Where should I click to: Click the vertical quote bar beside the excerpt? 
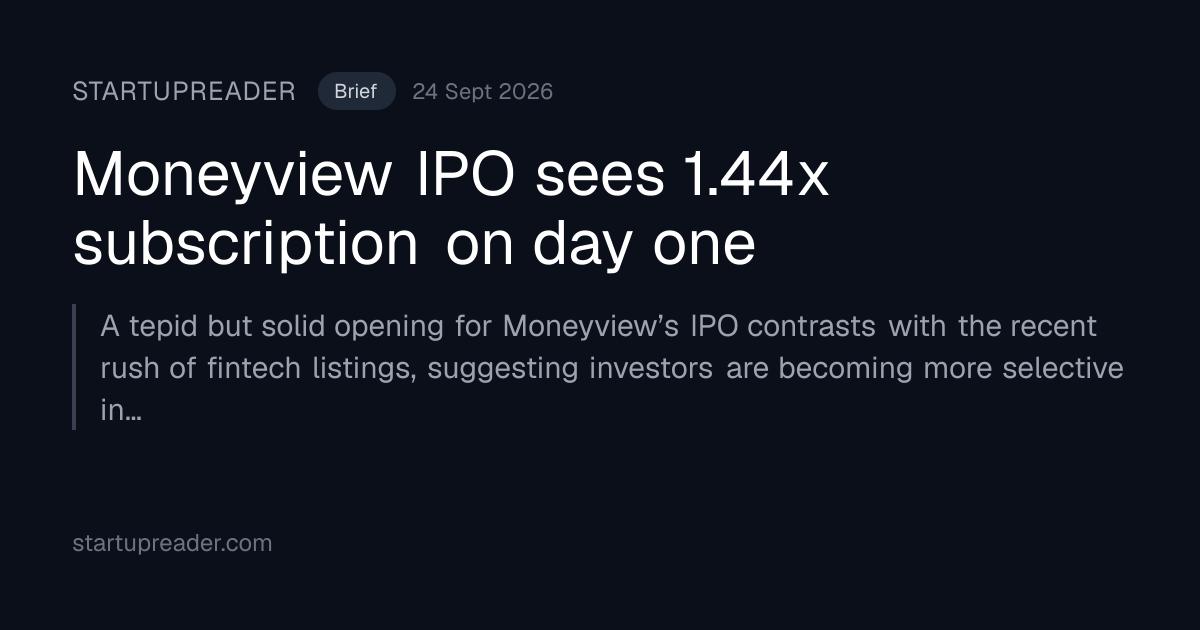[75, 367]
